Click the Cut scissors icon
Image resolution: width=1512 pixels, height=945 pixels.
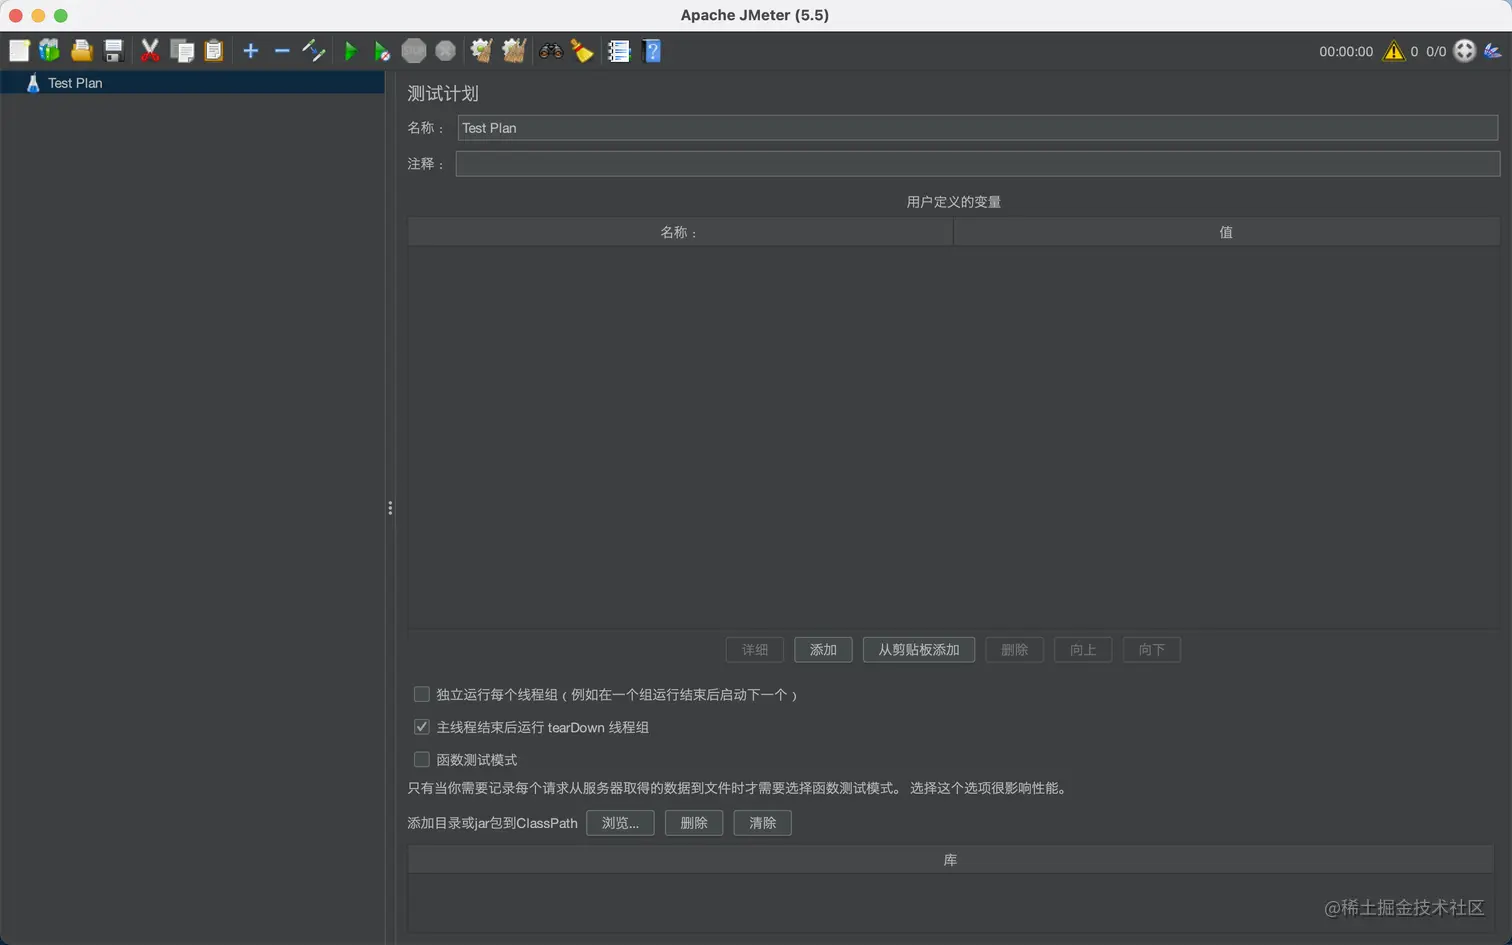[150, 51]
